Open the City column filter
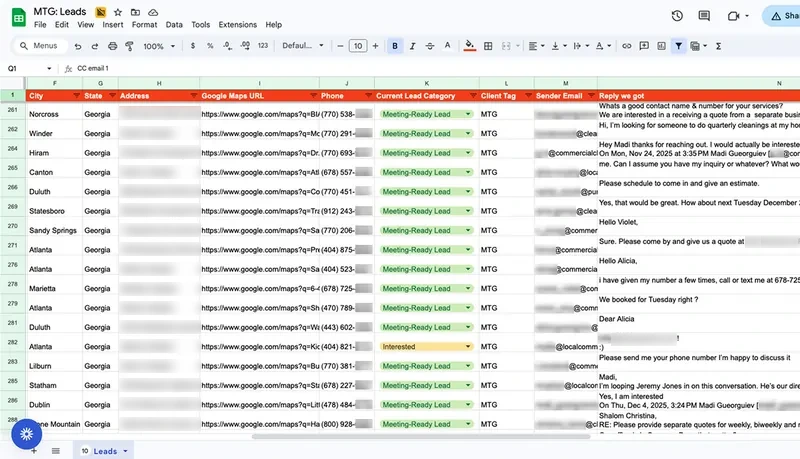This screenshot has height=459, width=800. tap(77, 96)
